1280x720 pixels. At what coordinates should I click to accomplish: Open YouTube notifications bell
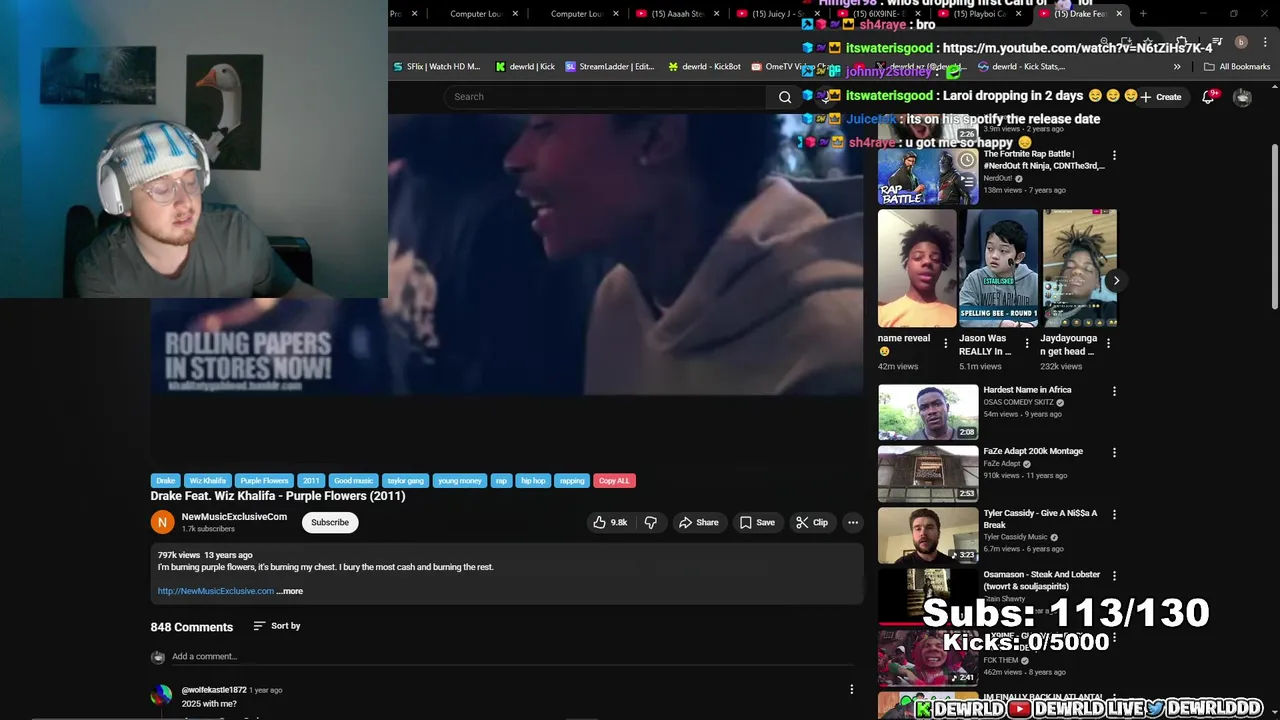(x=1208, y=97)
